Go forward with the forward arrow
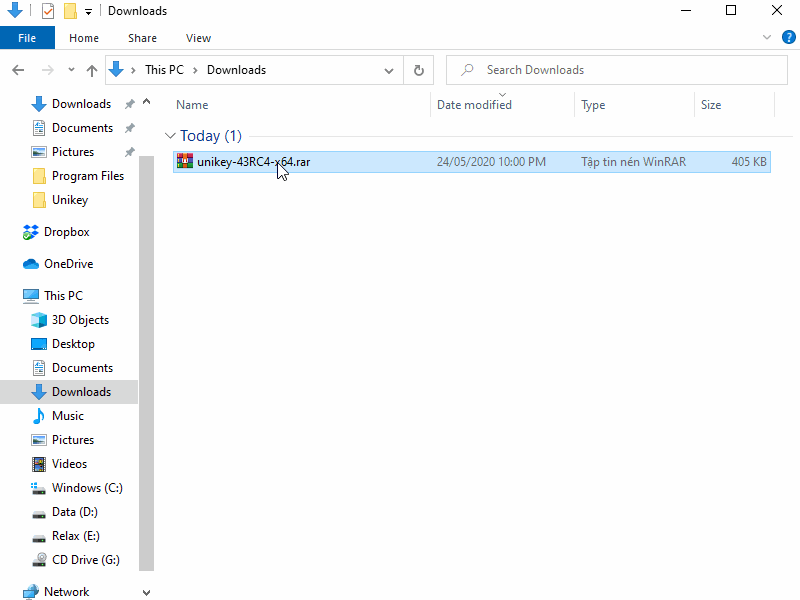 pos(47,70)
